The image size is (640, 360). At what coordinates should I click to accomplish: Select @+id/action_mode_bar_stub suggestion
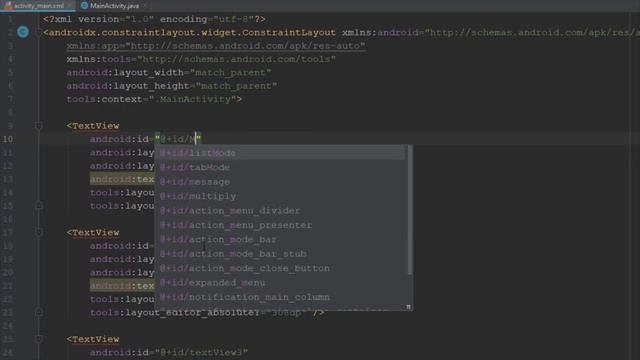click(280, 254)
